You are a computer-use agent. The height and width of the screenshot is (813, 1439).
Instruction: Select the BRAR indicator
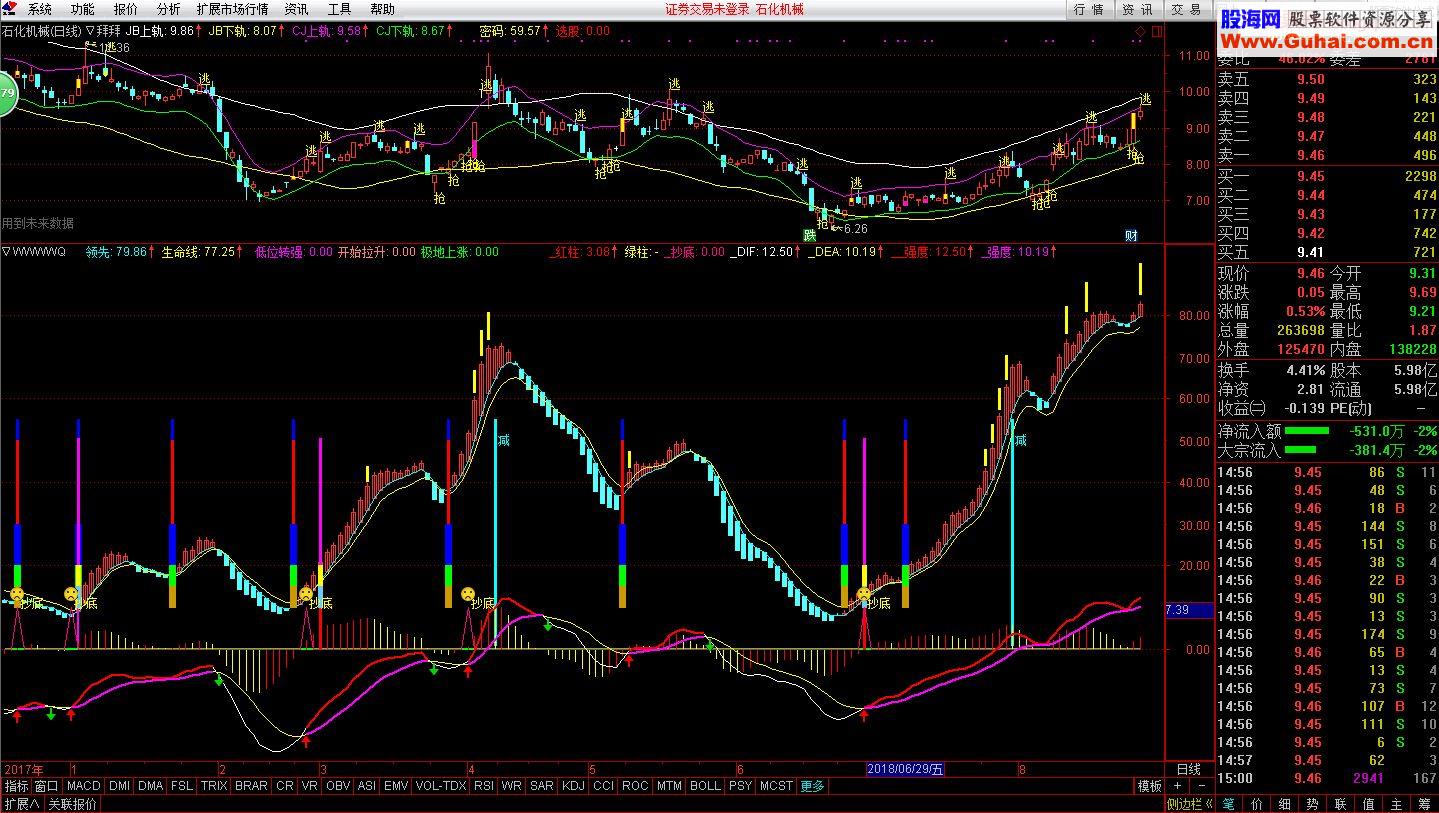click(251, 786)
